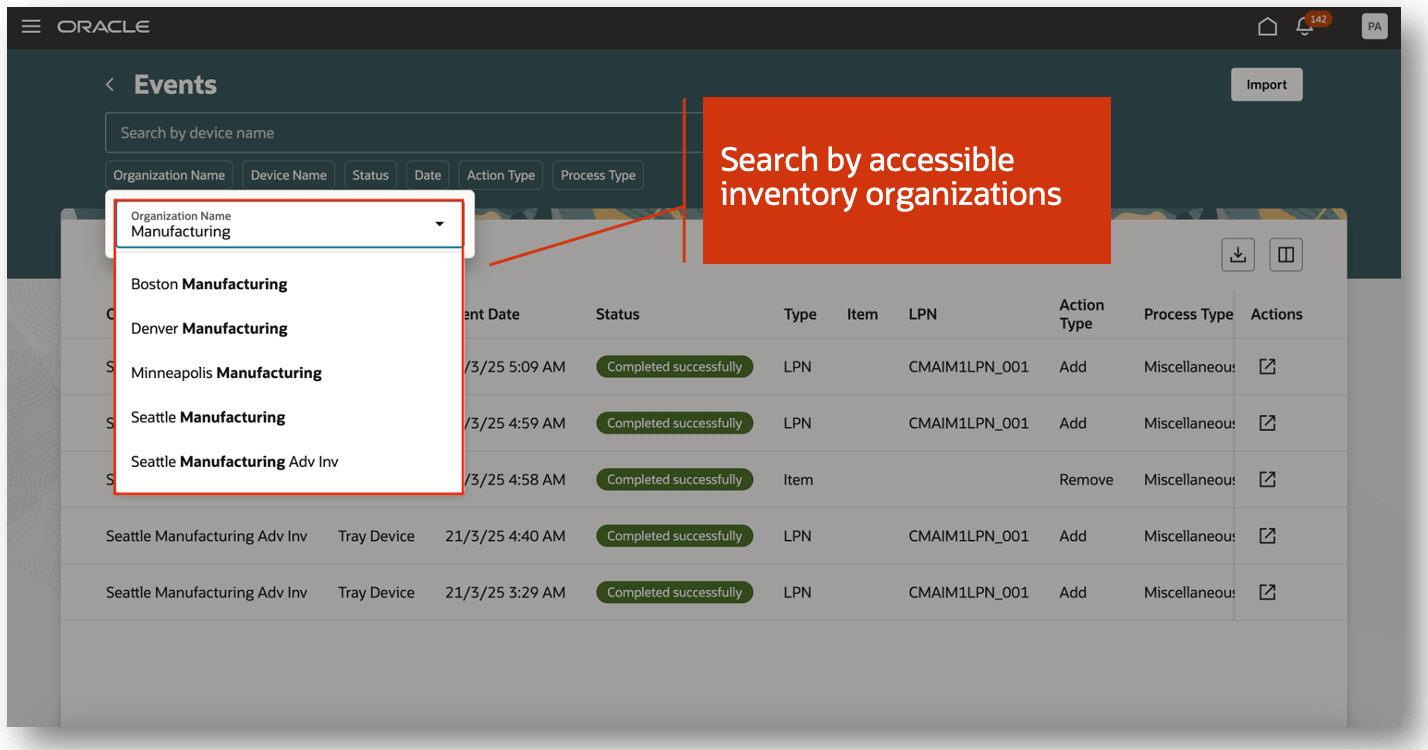This screenshot has width=1428, height=750.
Task: Open the column layout icon
Action: pyautogui.click(x=1286, y=255)
